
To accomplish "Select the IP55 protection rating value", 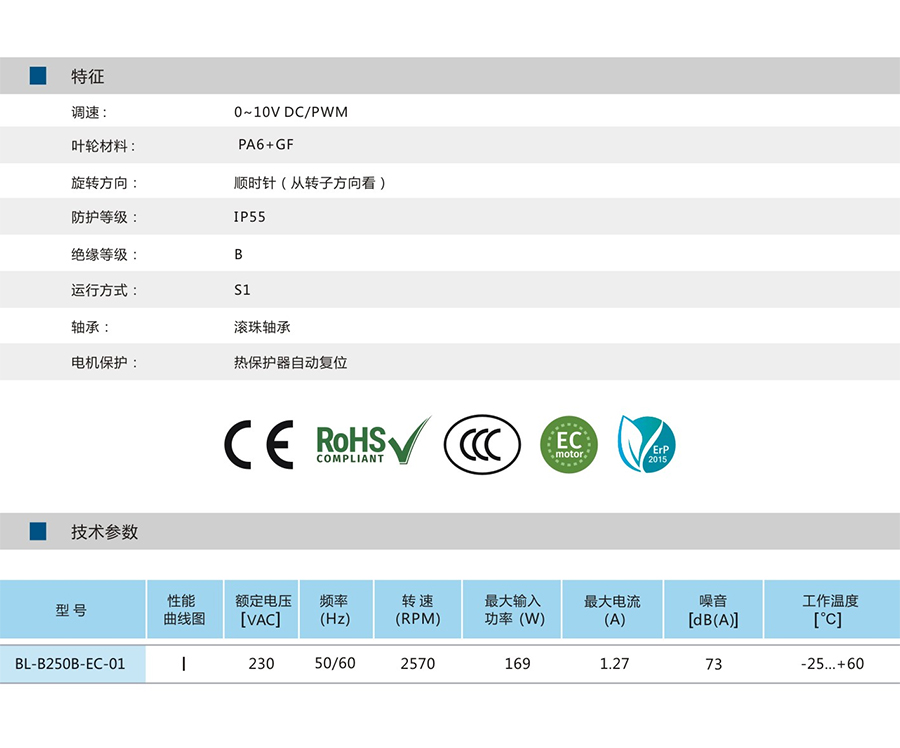I will tap(250, 217).
